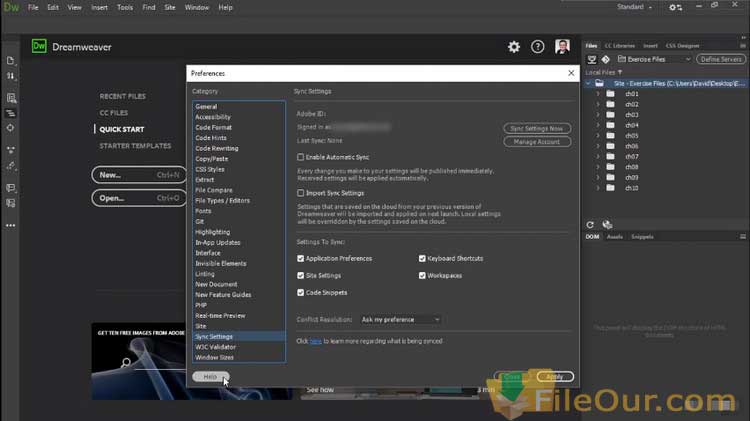Viewport: 750px width, 421px height.
Task: Select Code Hints category
Action: point(211,138)
